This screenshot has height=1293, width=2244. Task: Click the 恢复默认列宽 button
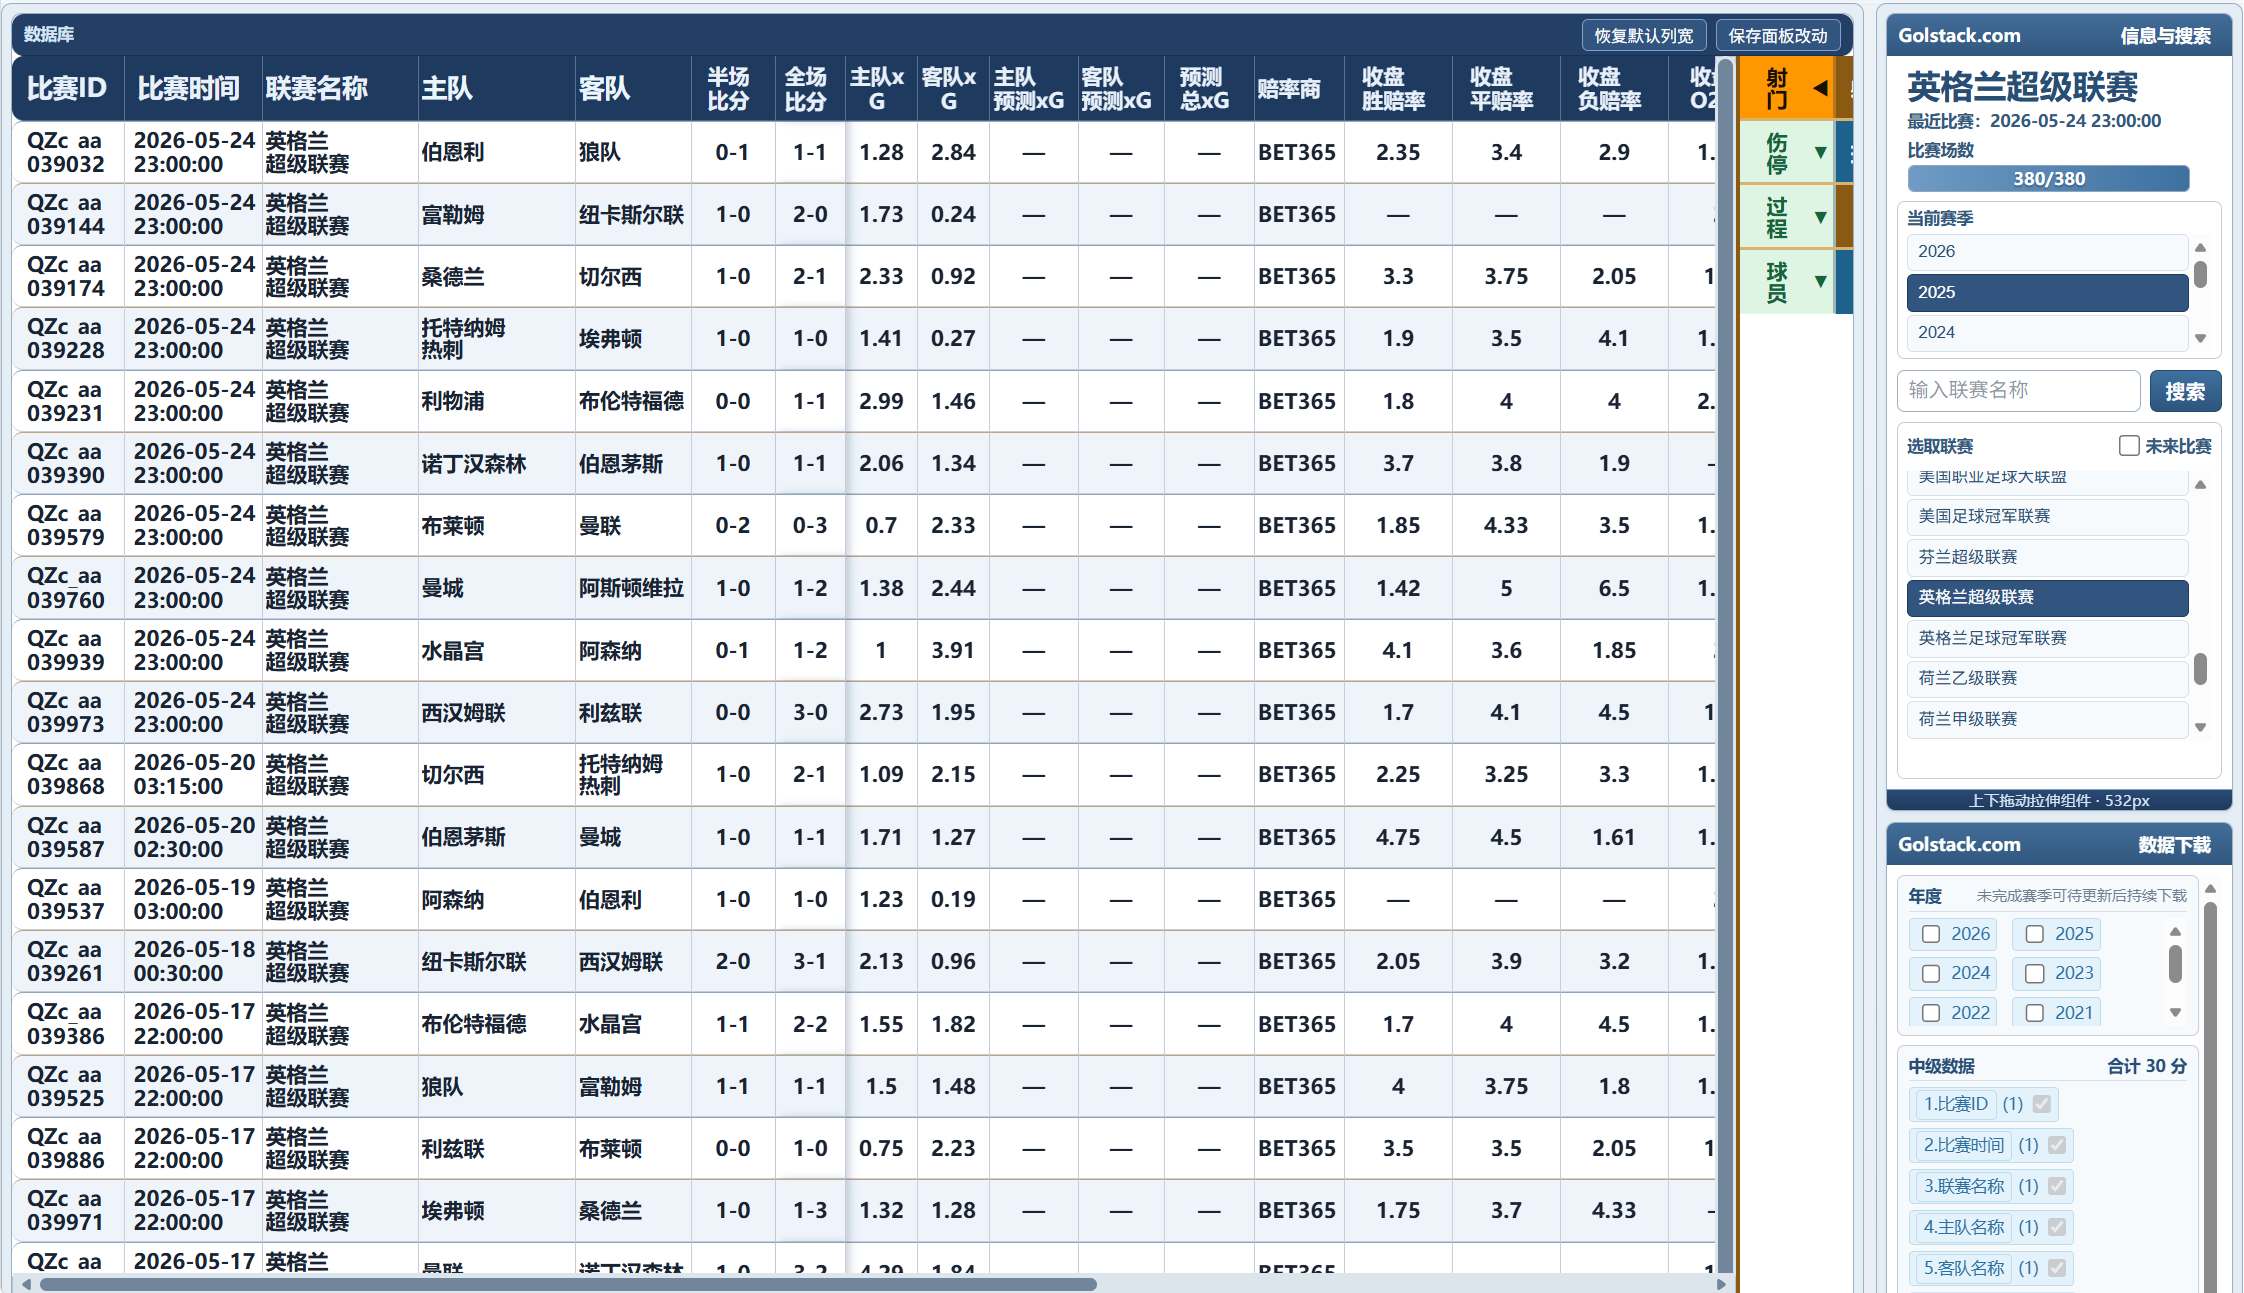pos(1643,36)
